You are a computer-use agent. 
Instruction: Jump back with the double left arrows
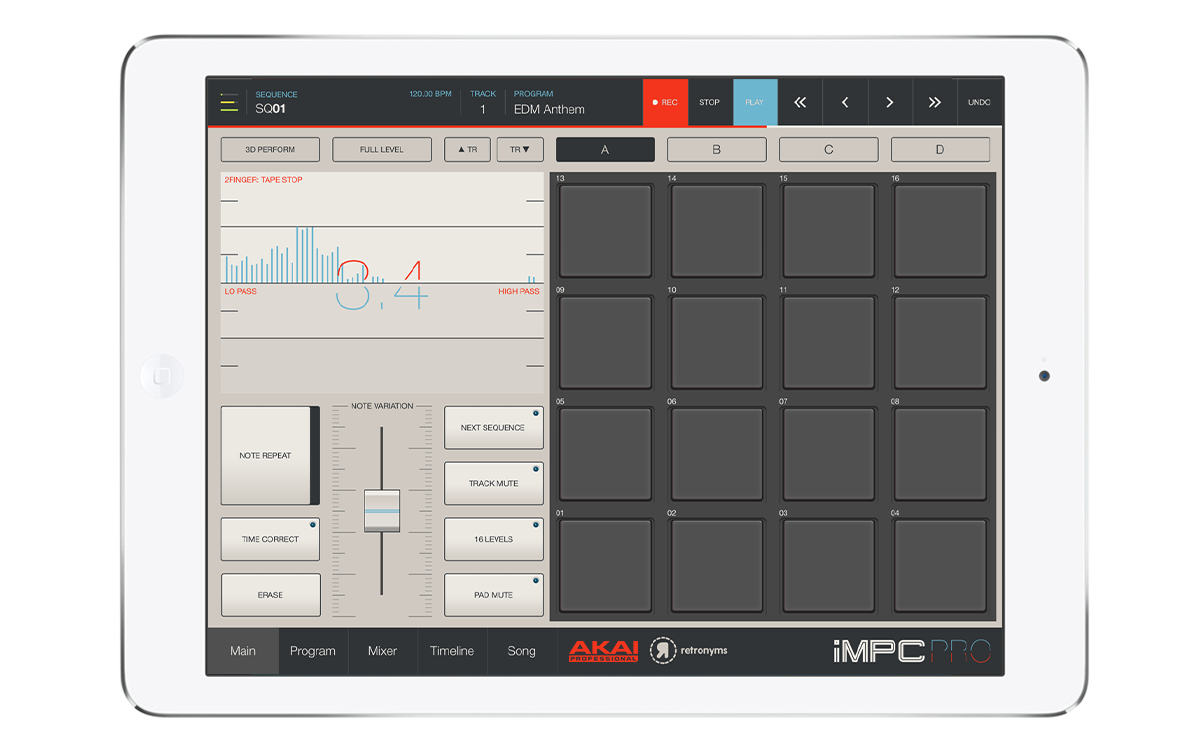coord(800,102)
